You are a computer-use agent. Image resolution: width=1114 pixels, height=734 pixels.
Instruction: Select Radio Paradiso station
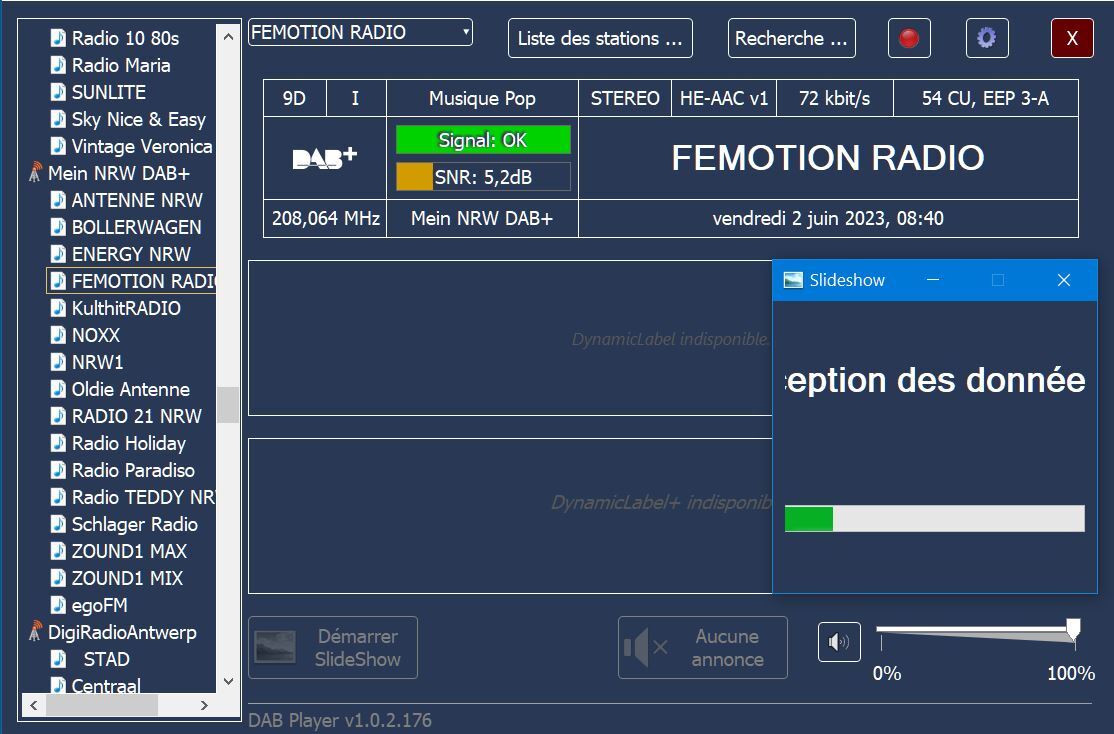click(x=133, y=470)
